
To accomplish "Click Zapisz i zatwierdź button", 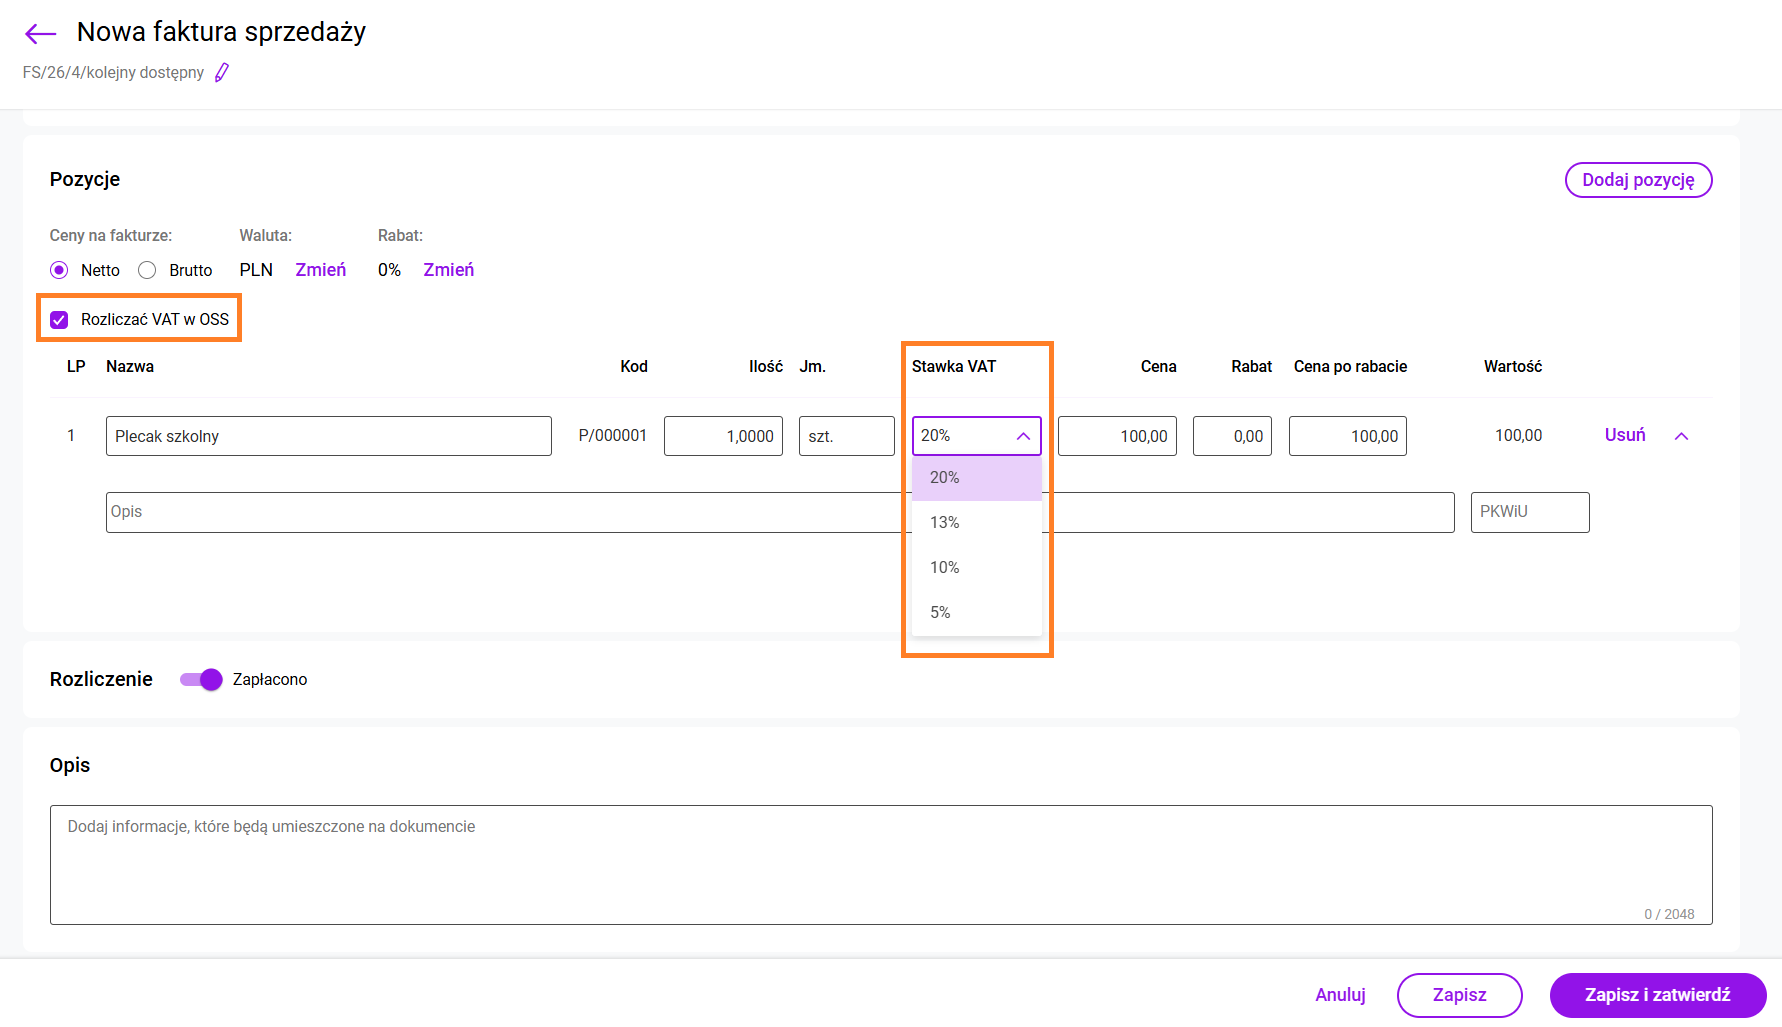I will 1657,995.
